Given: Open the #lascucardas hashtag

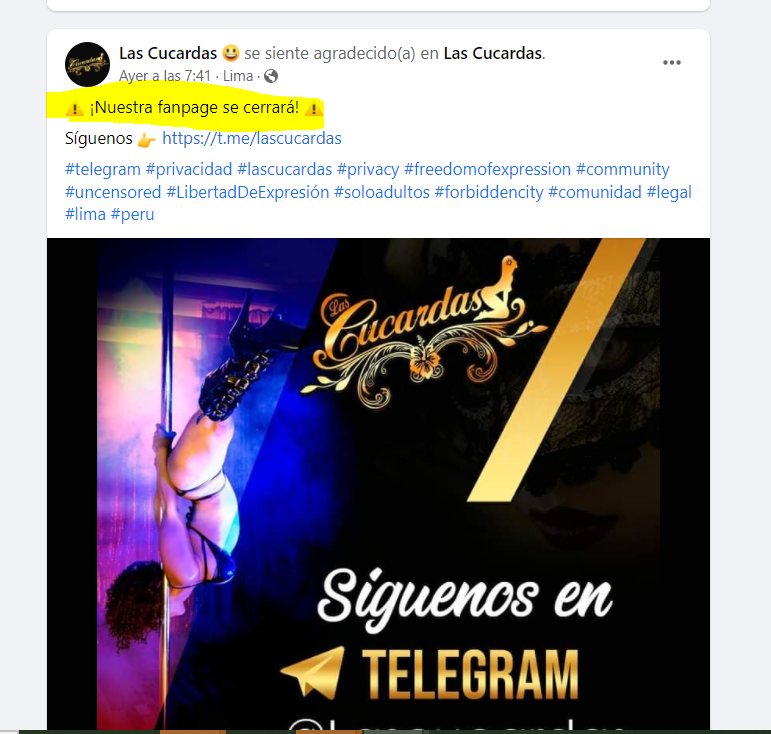Looking at the screenshot, I should point(285,169).
